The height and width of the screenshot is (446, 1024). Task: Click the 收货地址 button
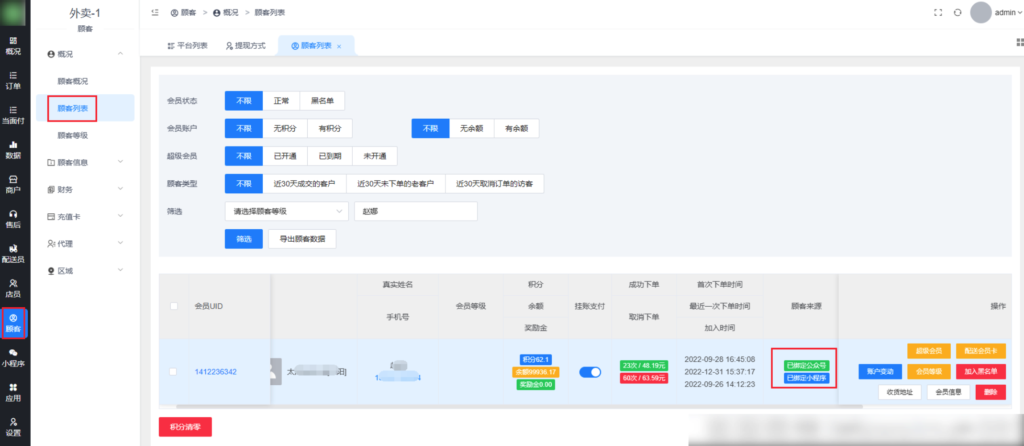[900, 392]
